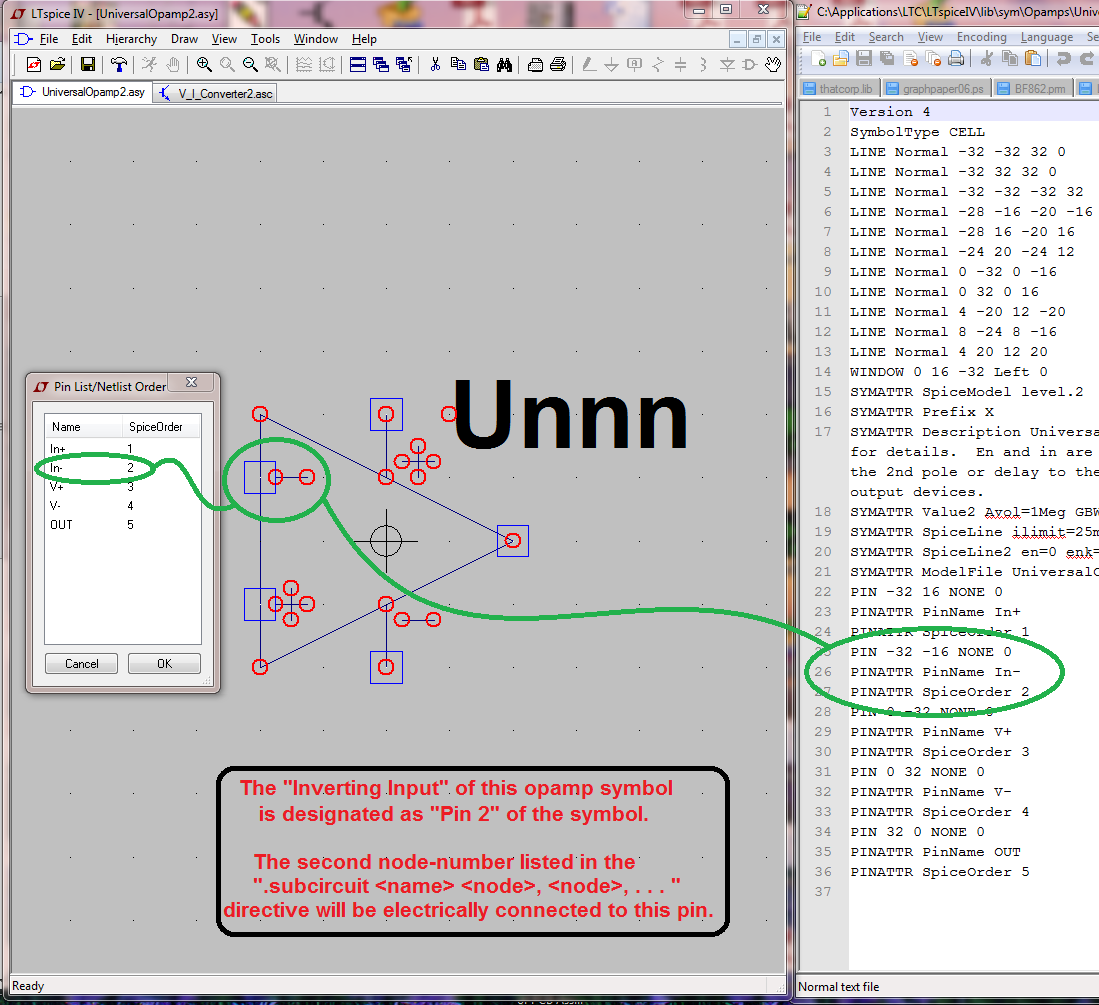This screenshot has height=1005, width=1099.
Task: Click the Undo arrow in Notepad++ toolbar
Action: tap(1063, 59)
